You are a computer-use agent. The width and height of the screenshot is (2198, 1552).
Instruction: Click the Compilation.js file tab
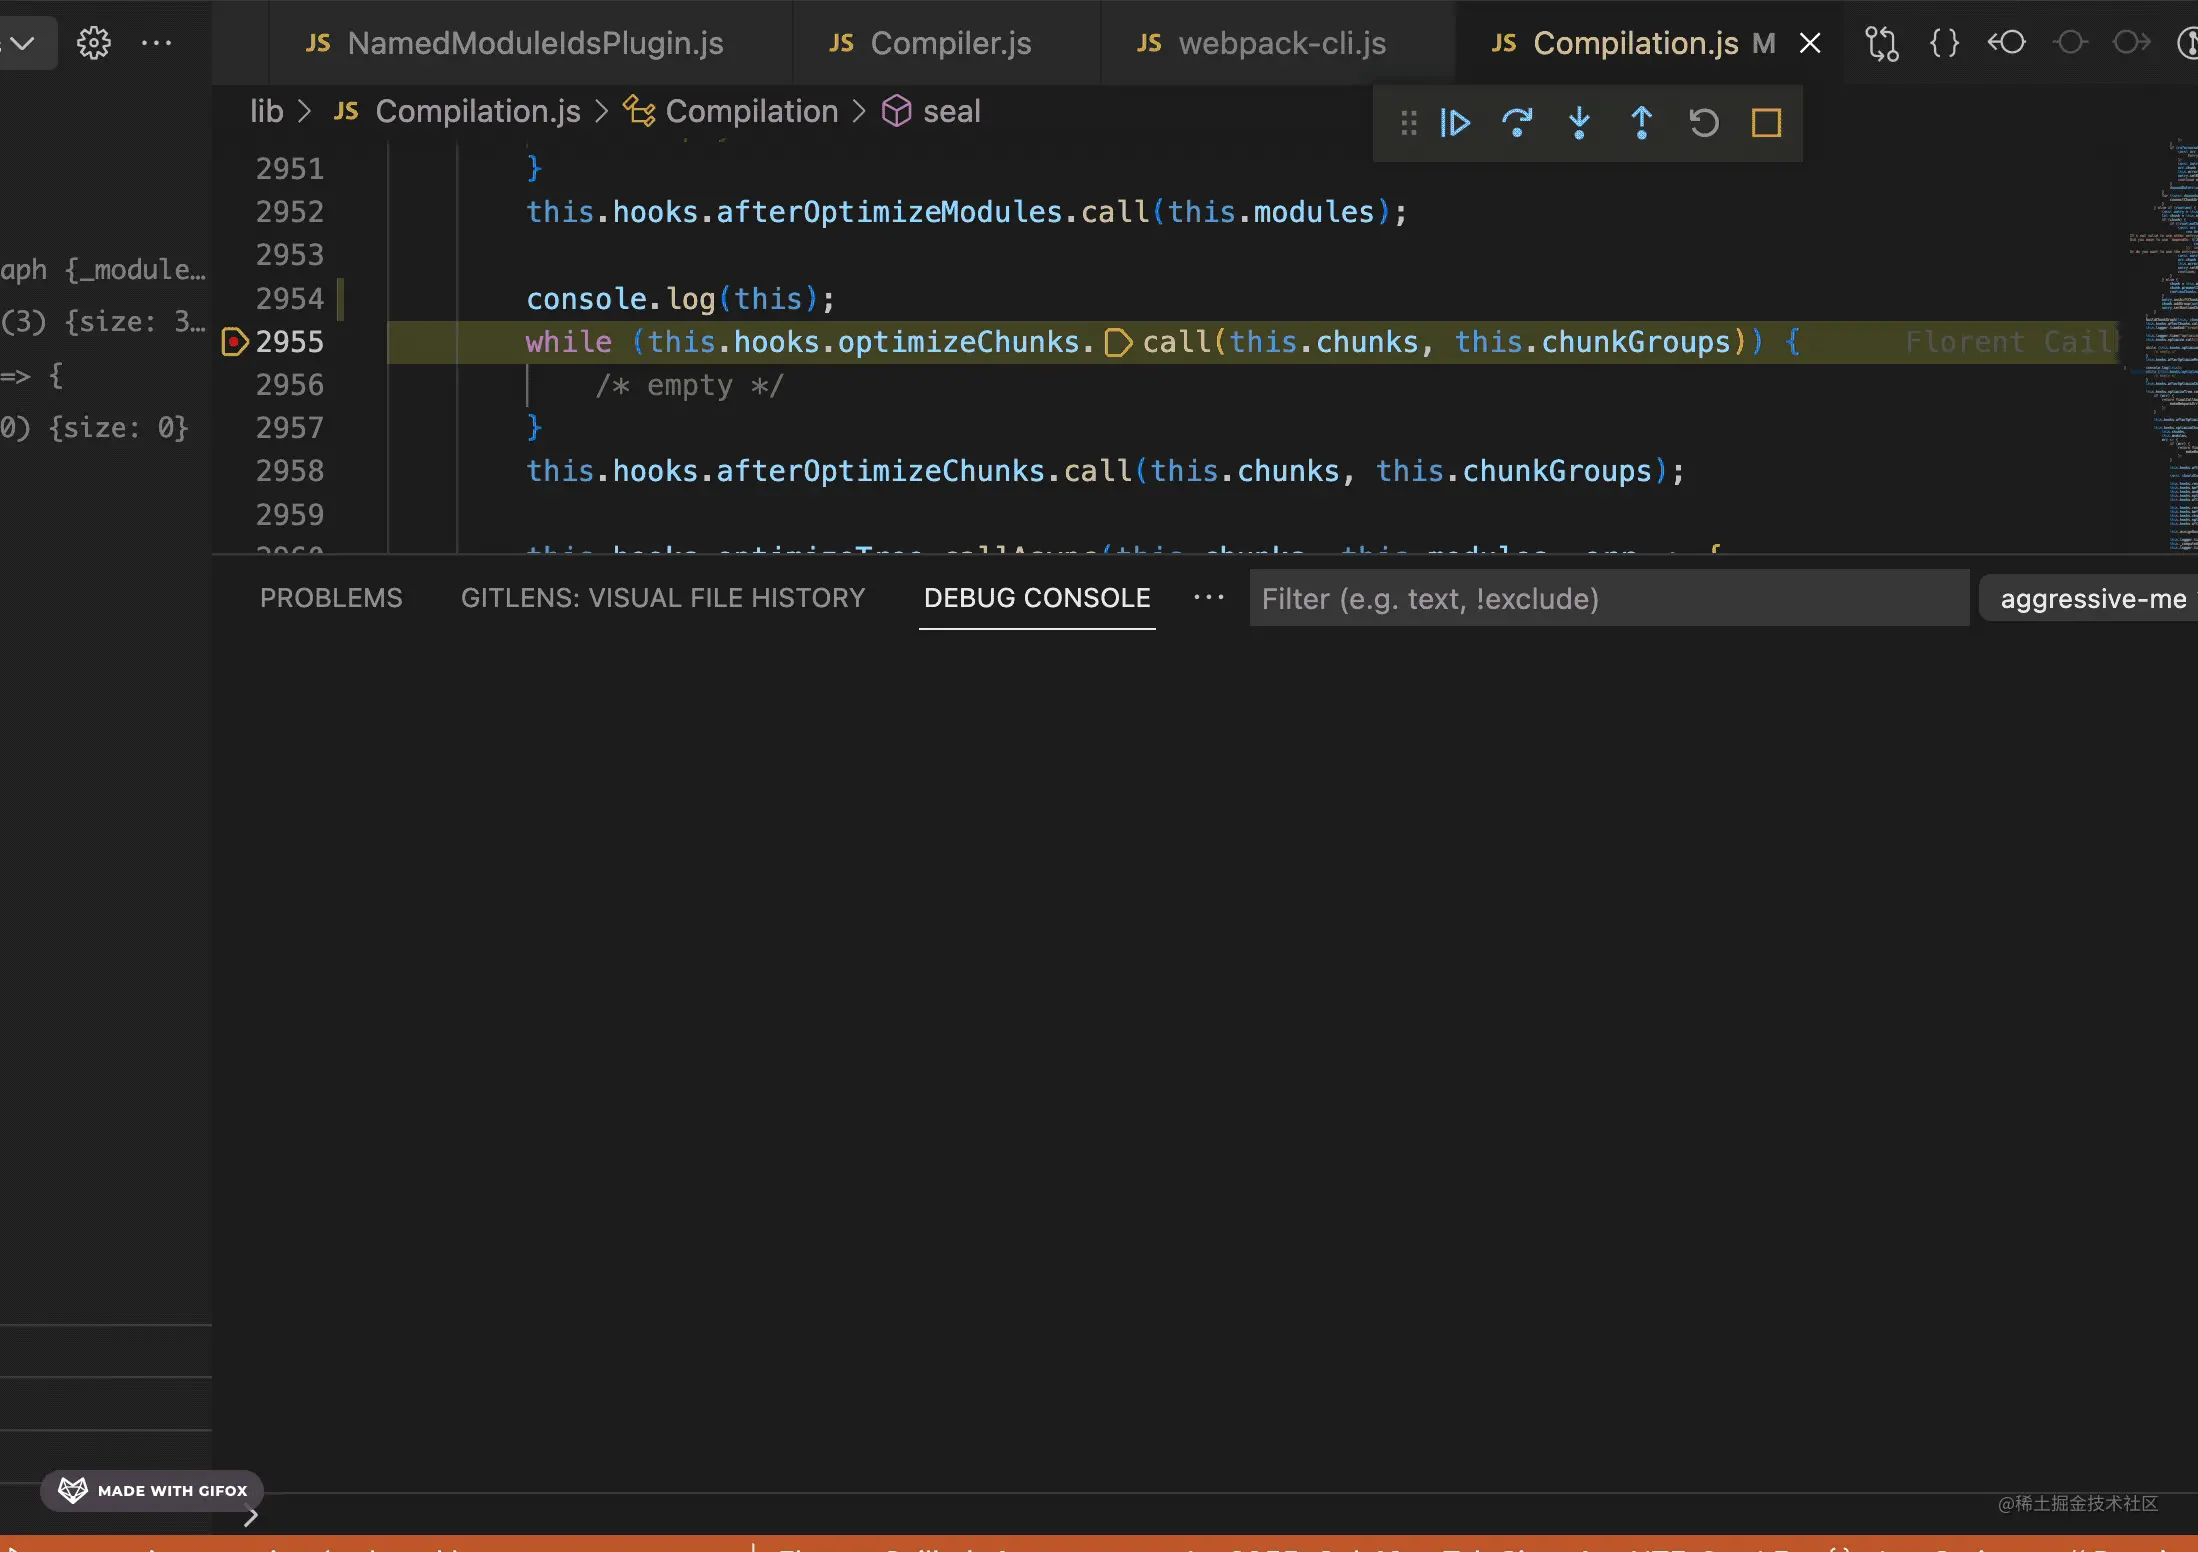(x=1637, y=42)
